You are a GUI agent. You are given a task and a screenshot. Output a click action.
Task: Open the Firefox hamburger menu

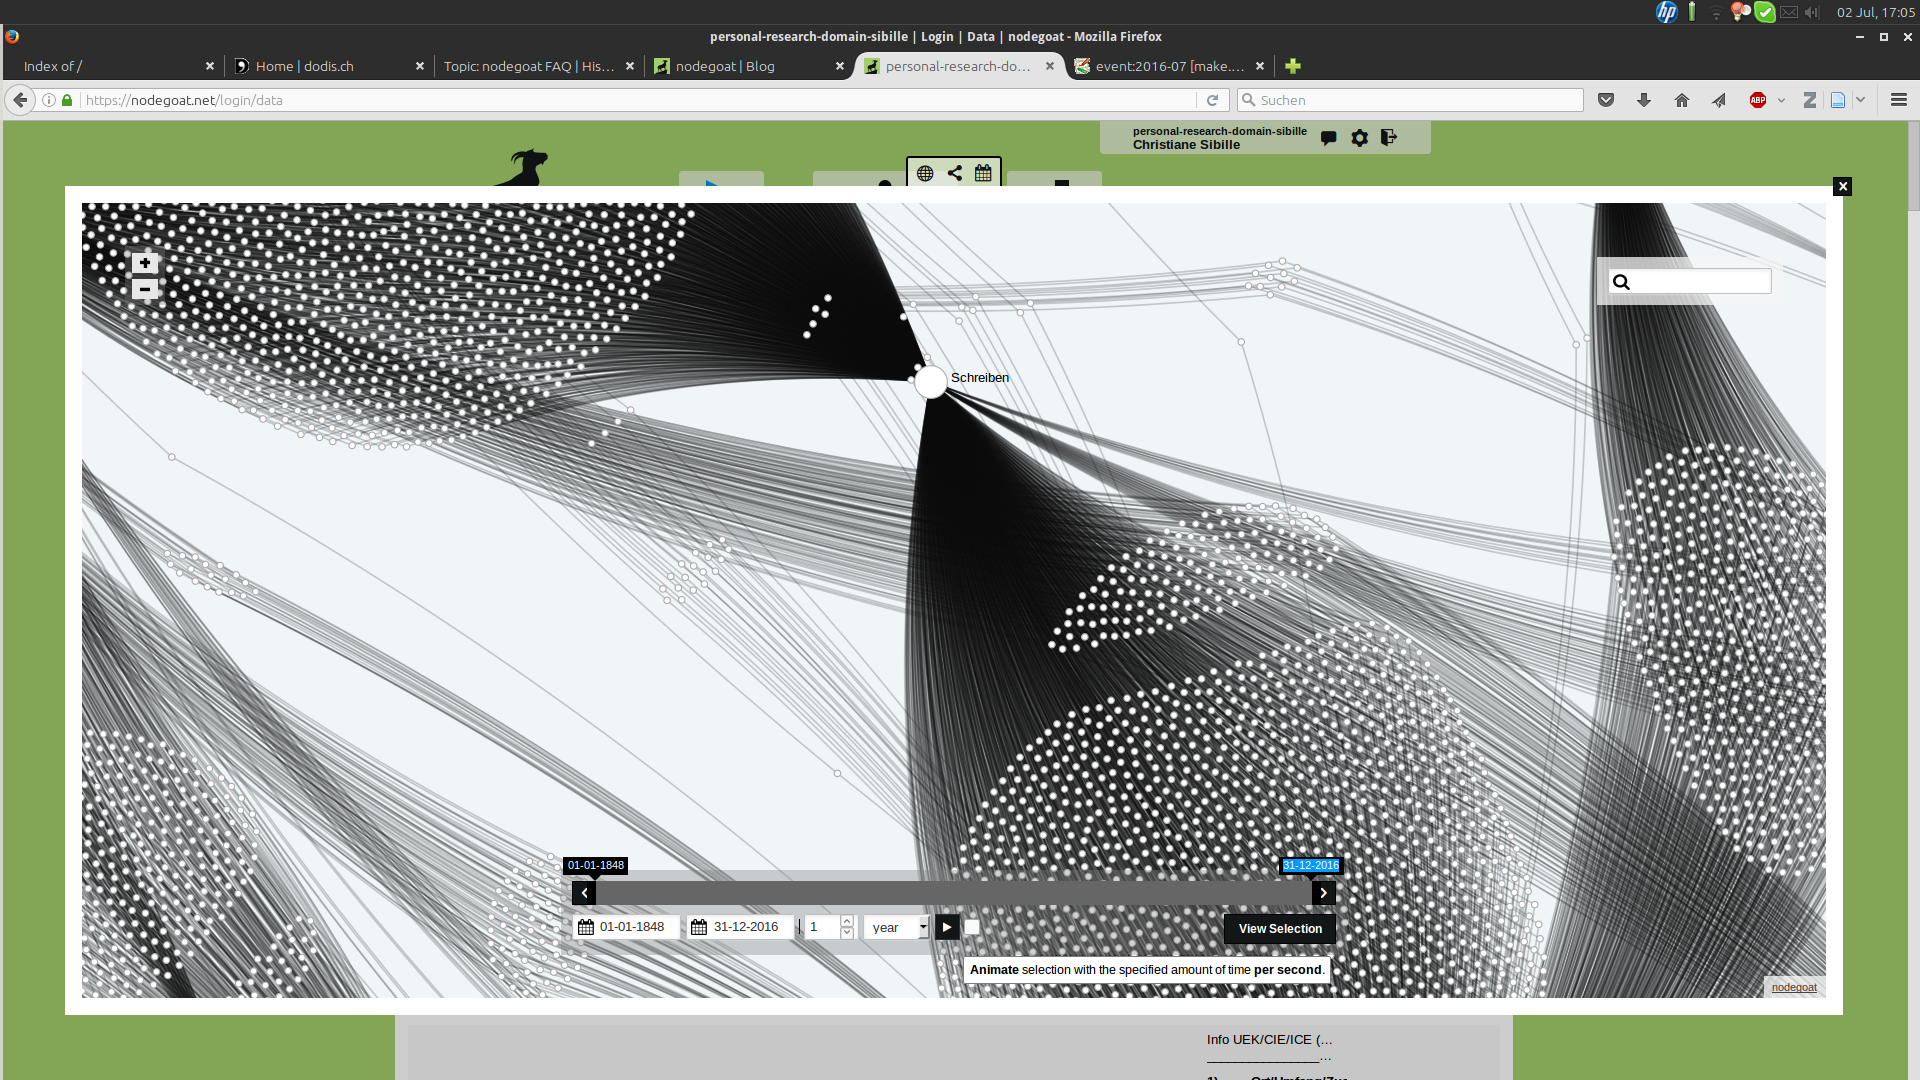pyautogui.click(x=1899, y=100)
